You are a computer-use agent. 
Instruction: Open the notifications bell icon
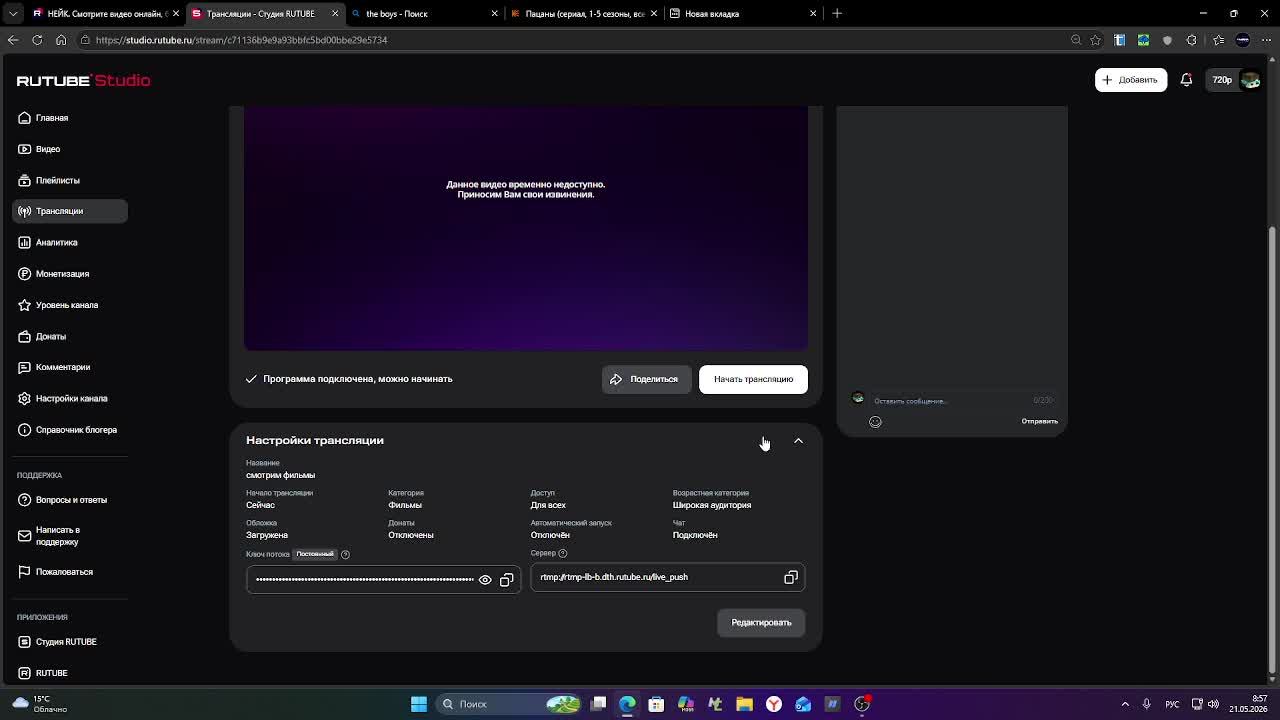1186,80
